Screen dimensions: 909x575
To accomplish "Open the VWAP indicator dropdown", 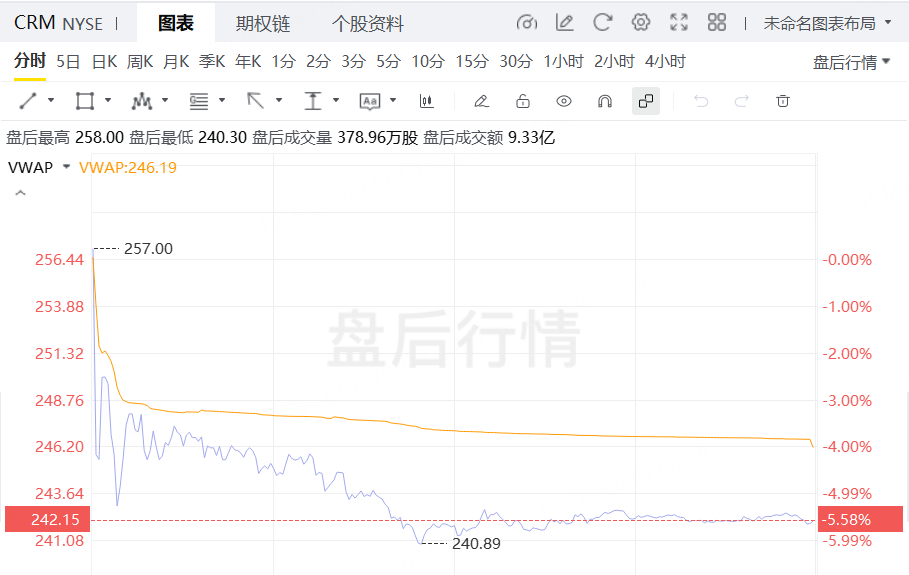I will pyautogui.click(x=66, y=167).
